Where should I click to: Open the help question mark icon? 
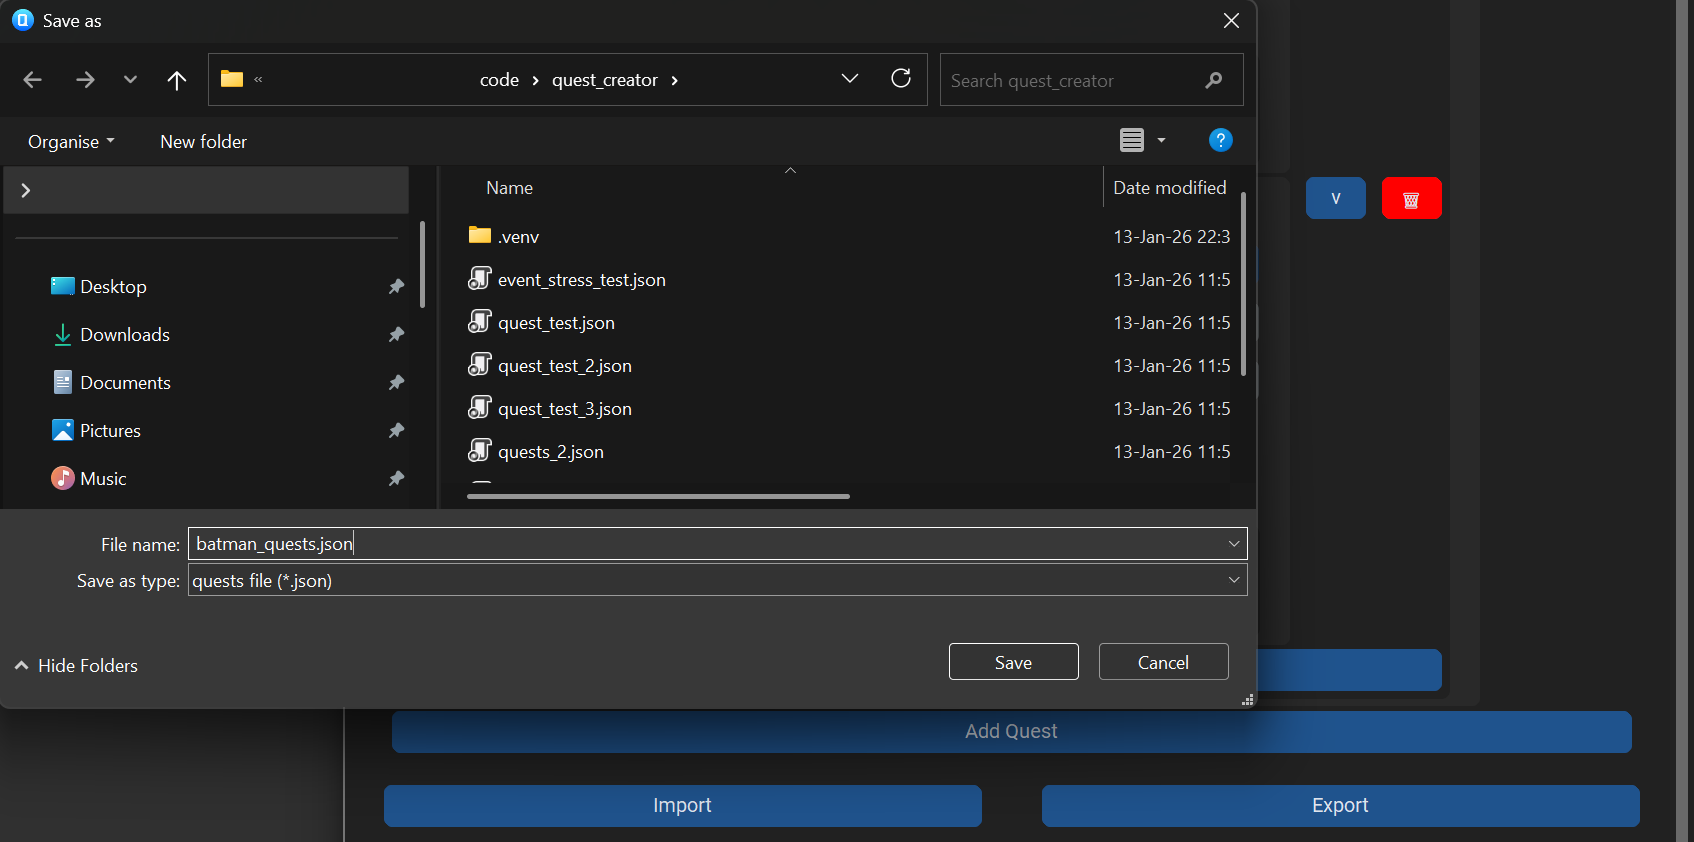[1221, 140]
